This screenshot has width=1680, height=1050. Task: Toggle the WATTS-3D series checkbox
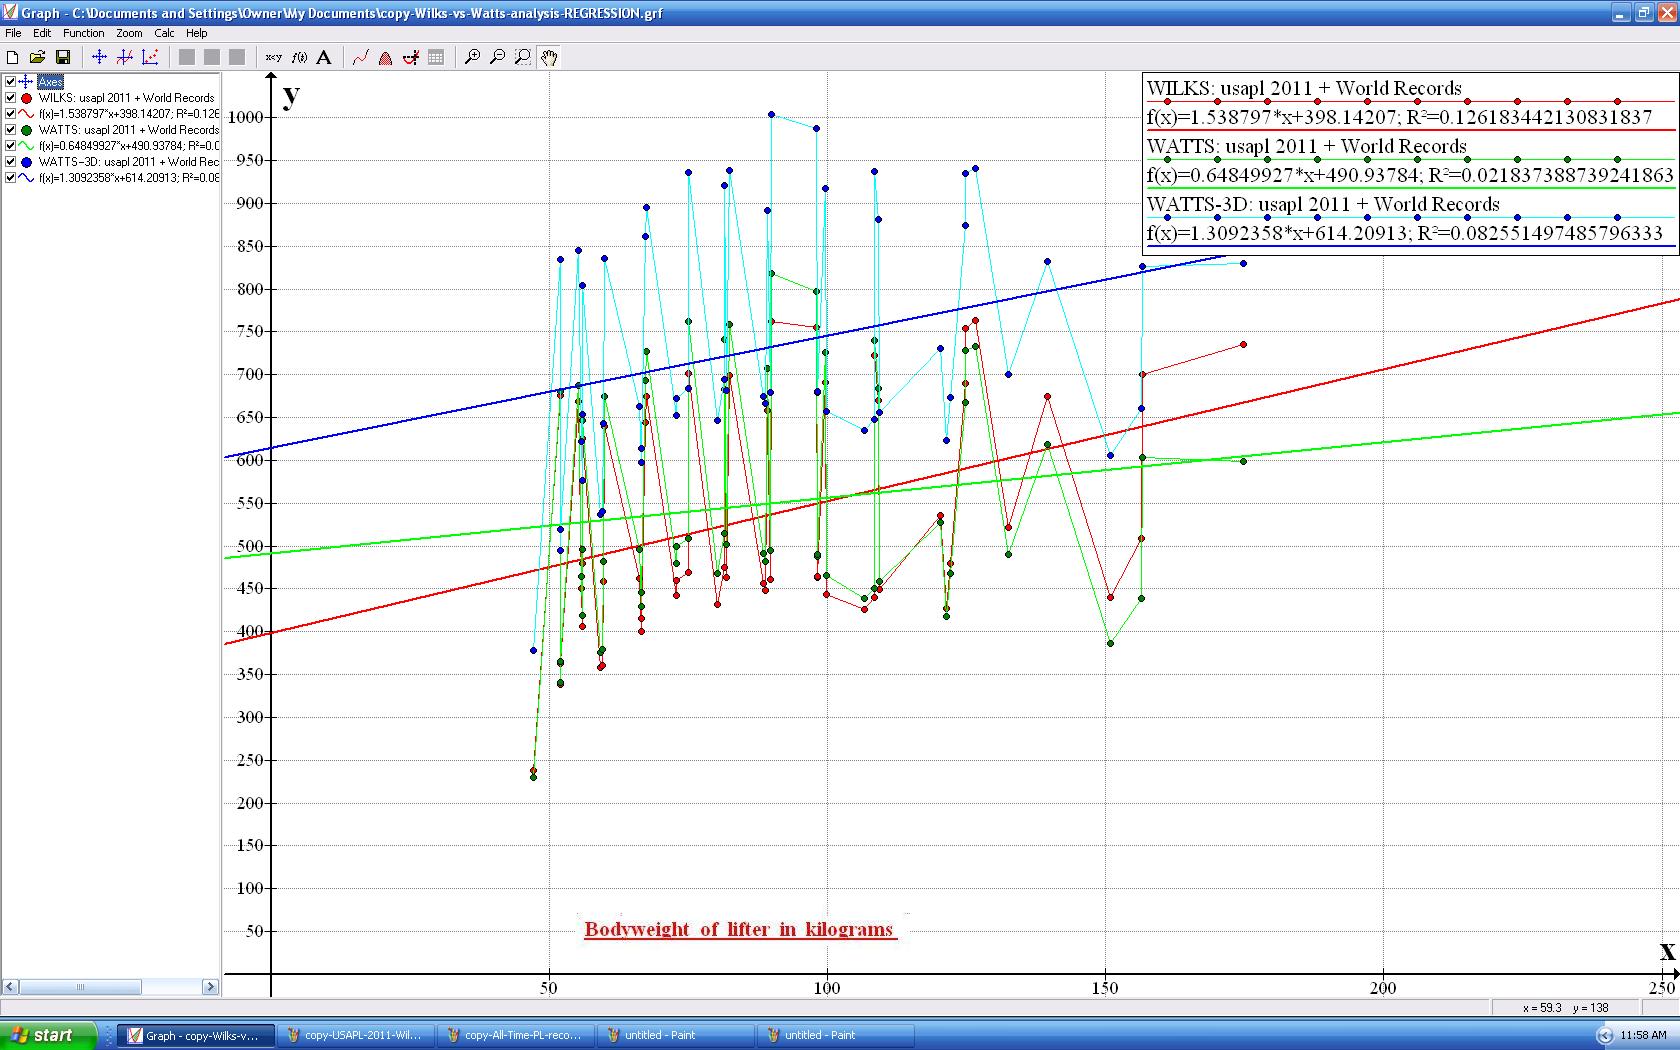click(11, 162)
